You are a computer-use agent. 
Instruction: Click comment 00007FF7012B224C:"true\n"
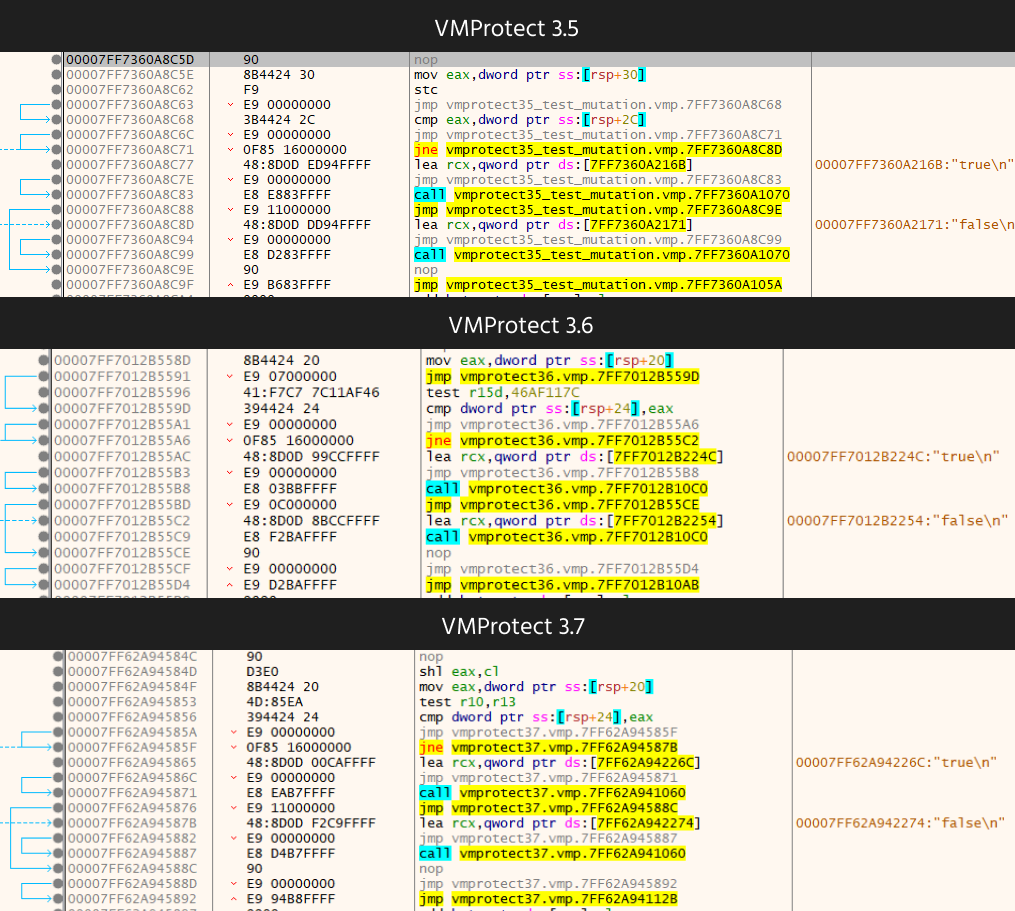coord(893,456)
